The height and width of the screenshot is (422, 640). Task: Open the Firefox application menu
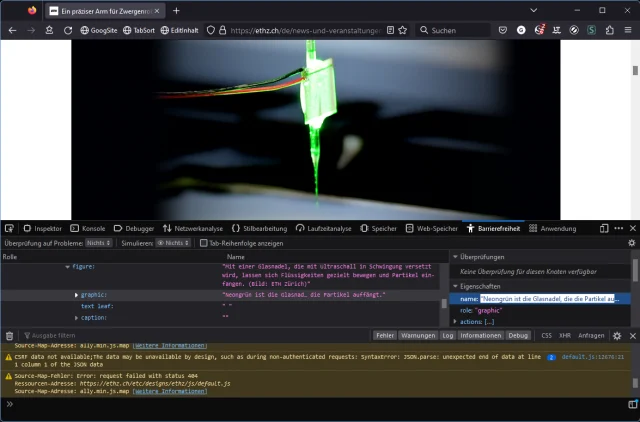pyautogui.click(x=627, y=31)
